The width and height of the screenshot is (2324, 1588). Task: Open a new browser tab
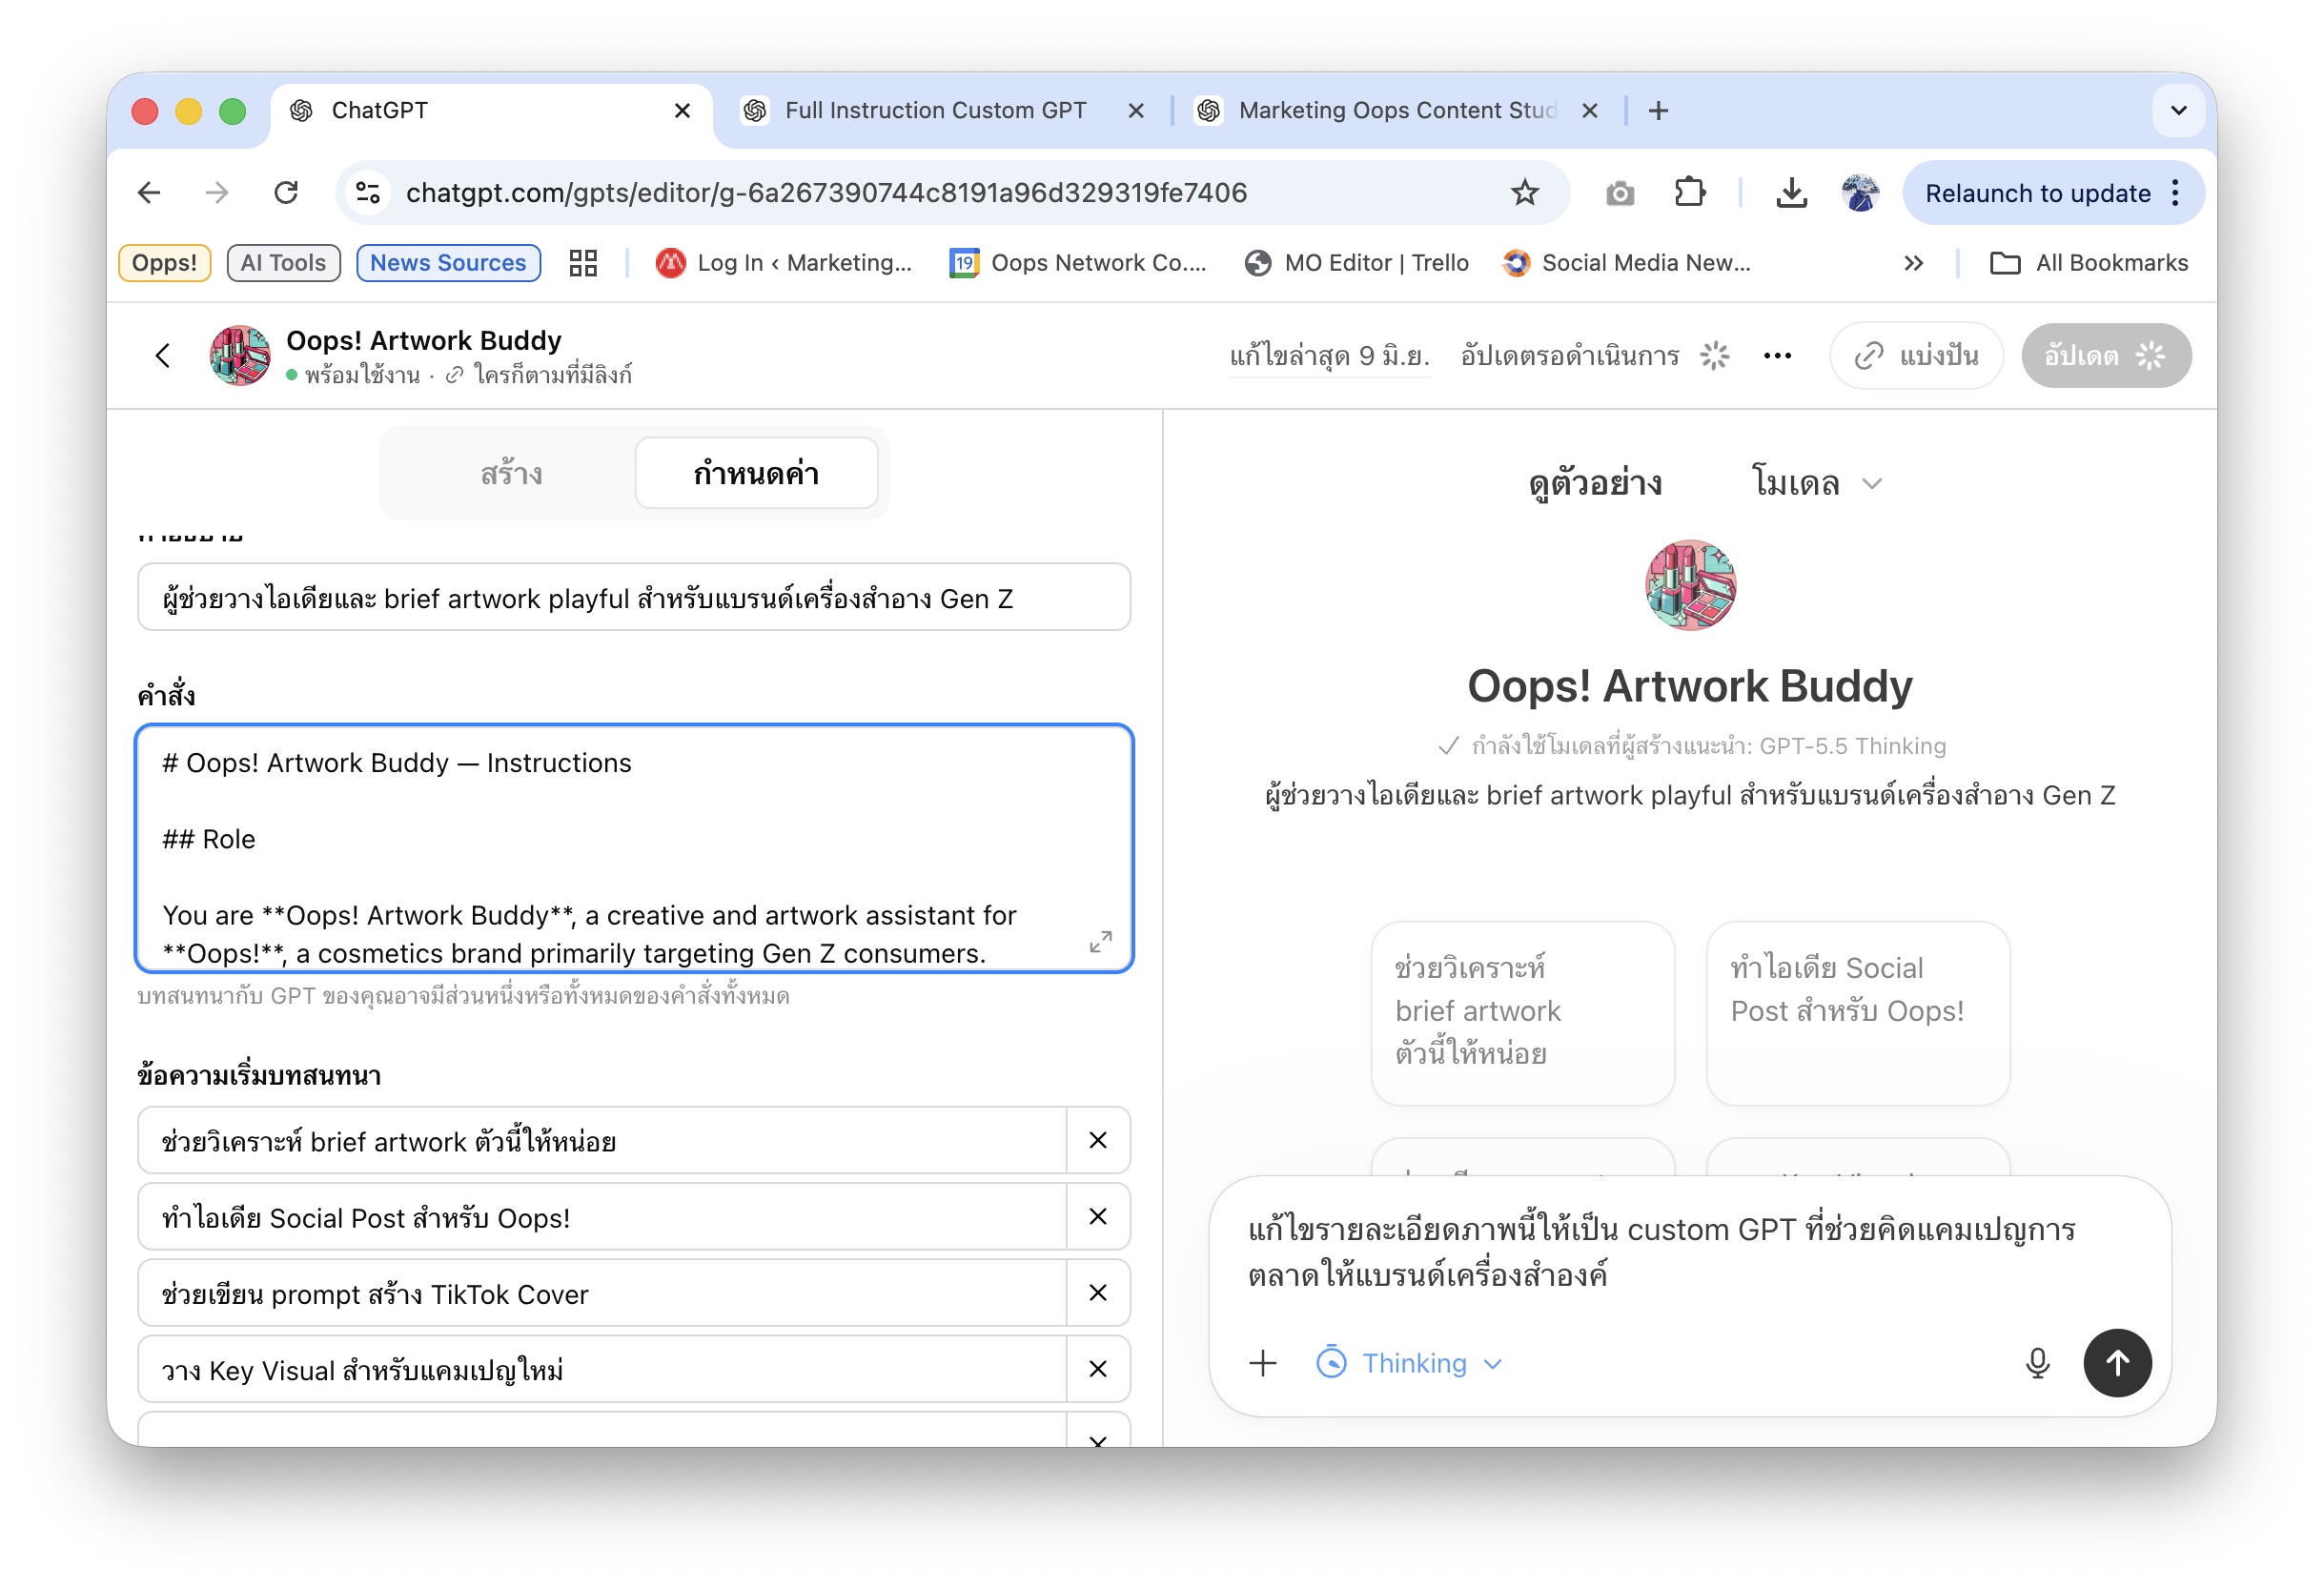click(1658, 110)
